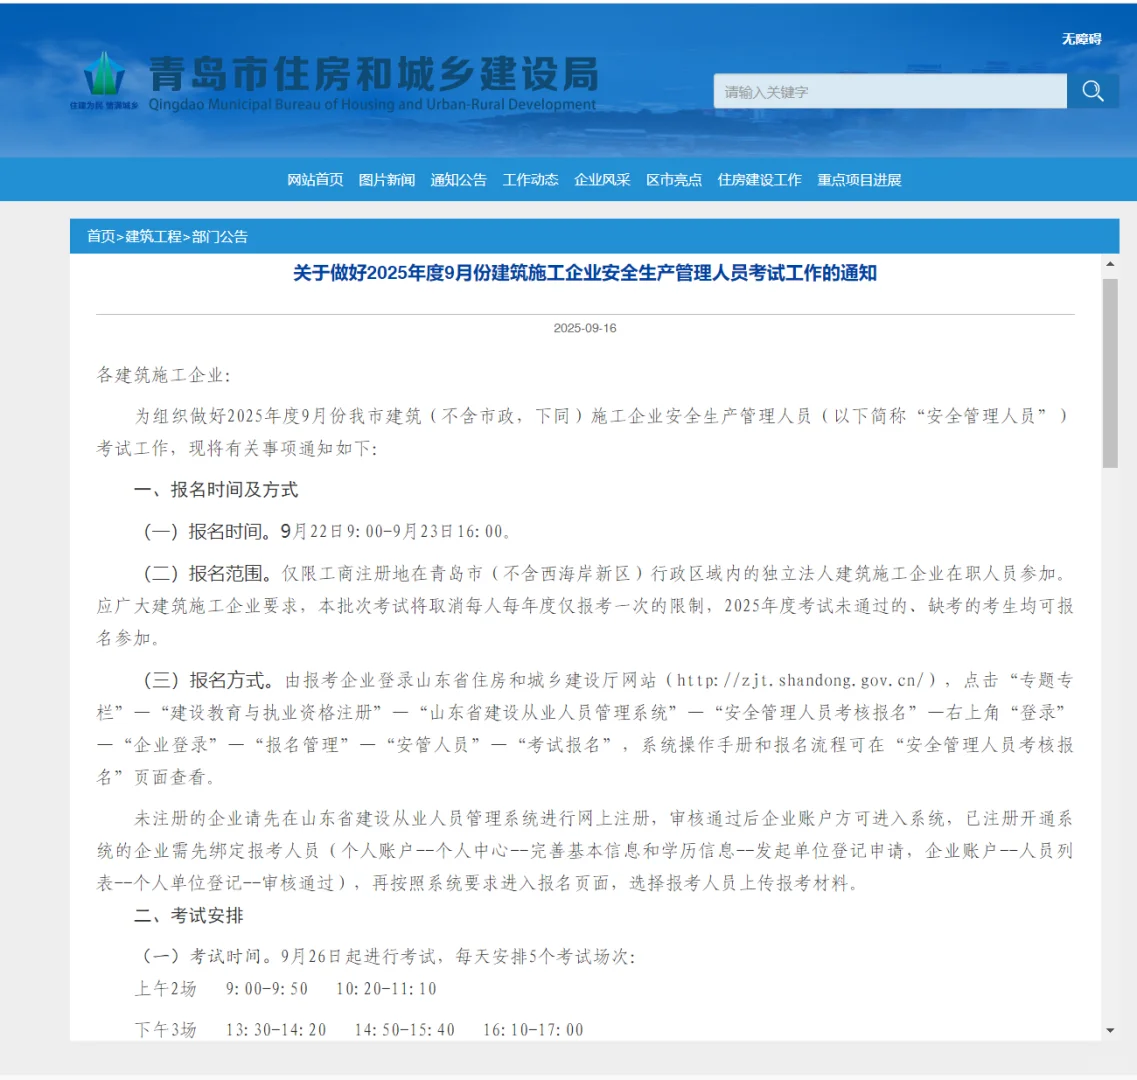Open 企业风采 navigation item

click(x=602, y=180)
